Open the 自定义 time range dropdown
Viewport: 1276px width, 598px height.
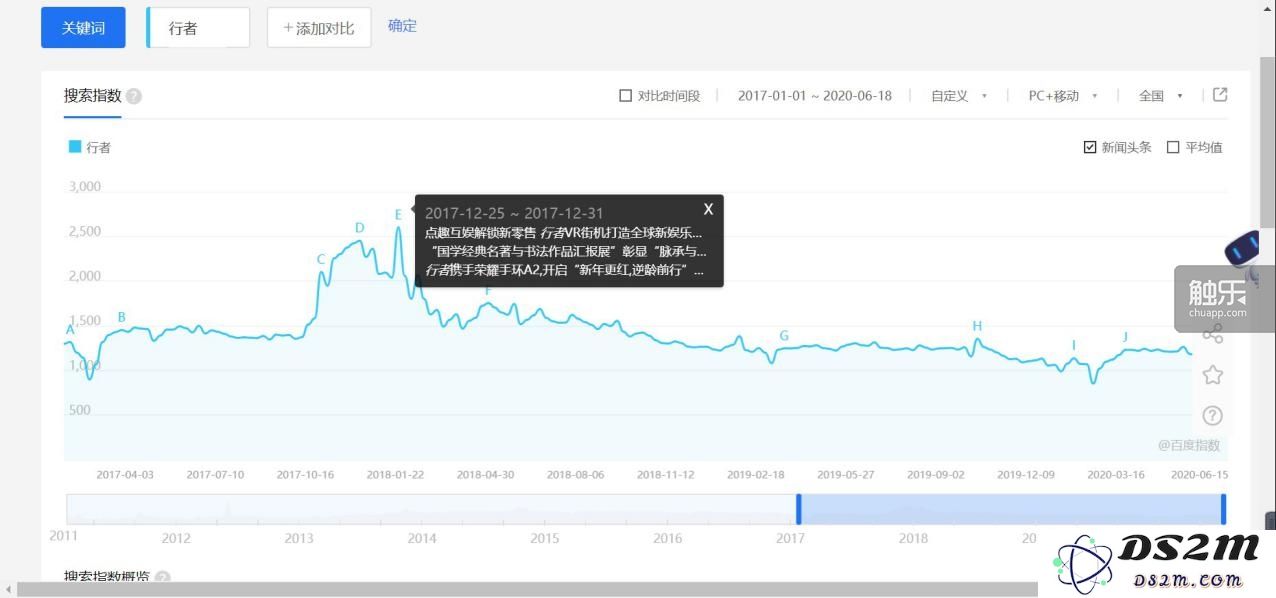pos(959,96)
